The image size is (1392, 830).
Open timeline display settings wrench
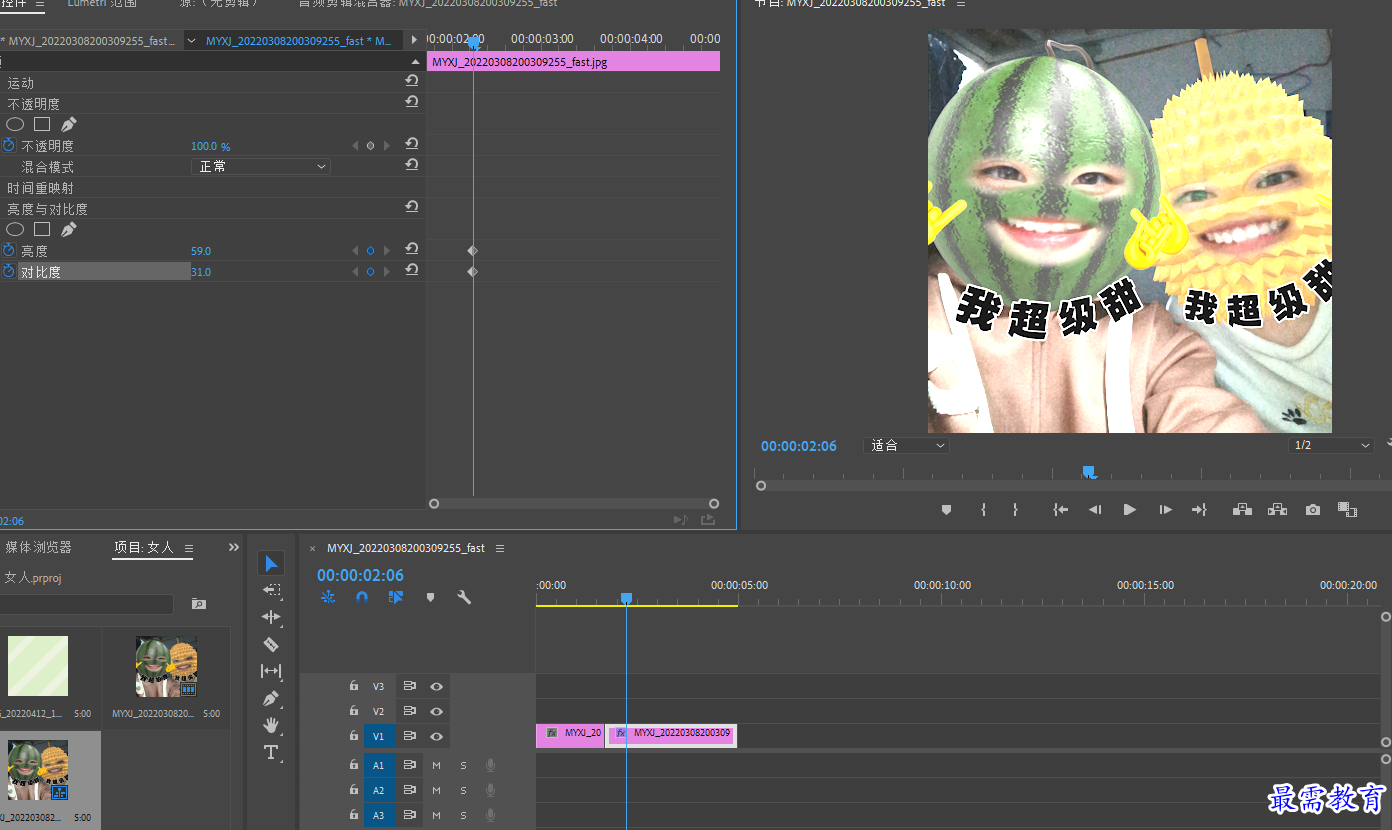click(x=464, y=597)
